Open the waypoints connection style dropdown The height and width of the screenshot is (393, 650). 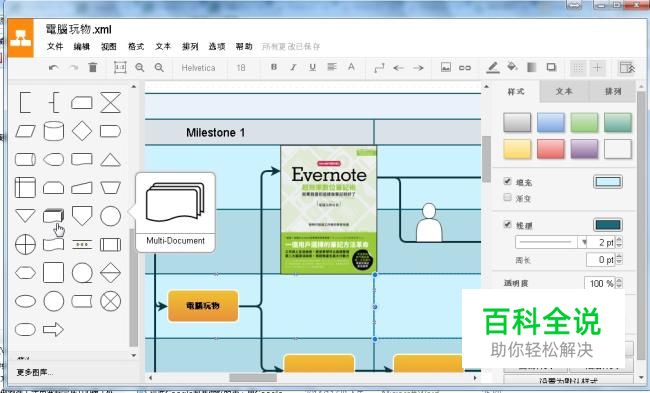[x=379, y=68]
